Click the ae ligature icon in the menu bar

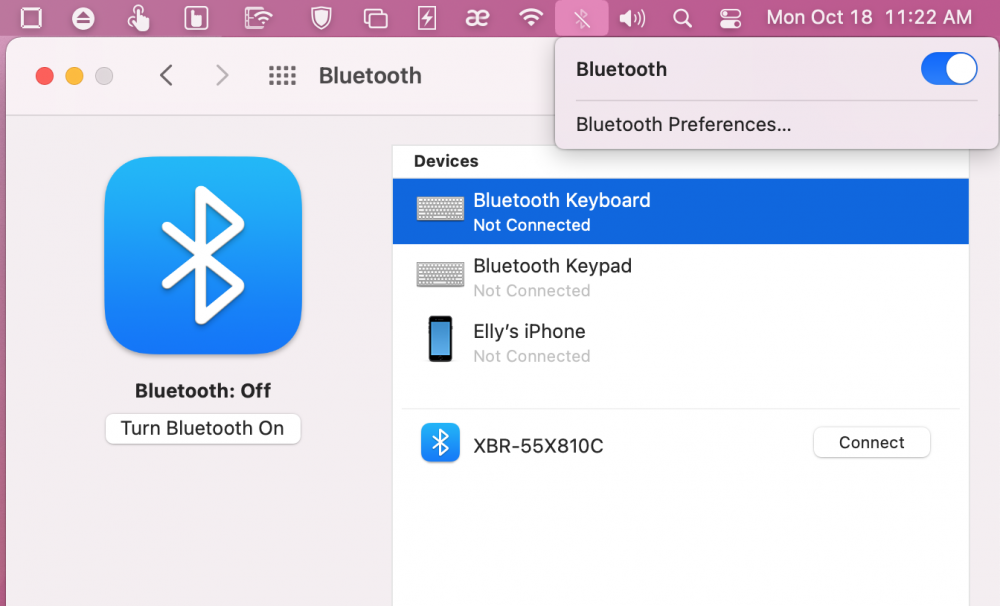click(477, 18)
